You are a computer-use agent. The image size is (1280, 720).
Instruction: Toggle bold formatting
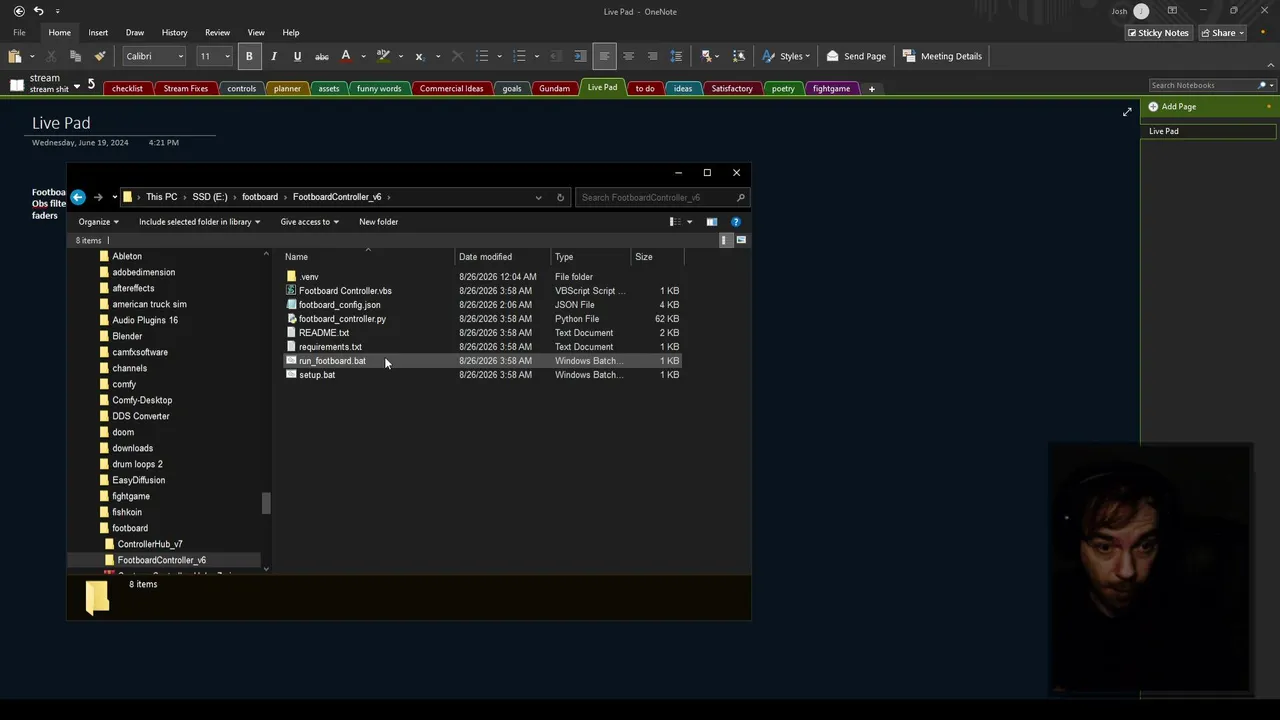(x=249, y=56)
